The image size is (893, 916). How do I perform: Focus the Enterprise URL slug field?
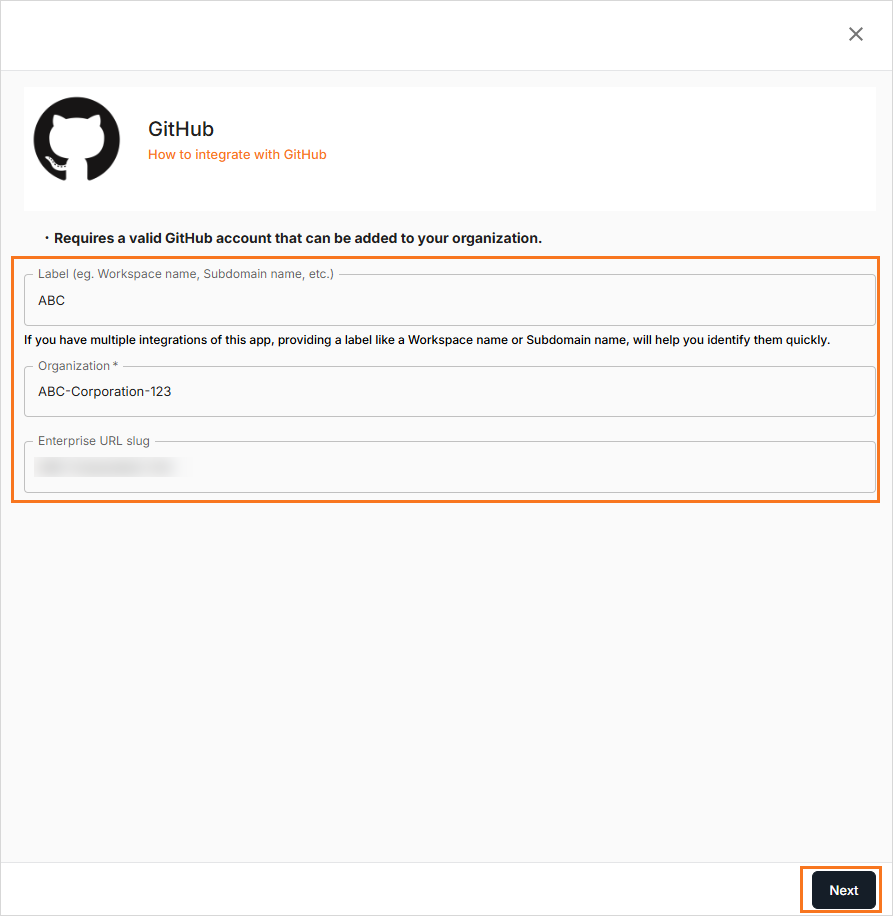pos(450,467)
